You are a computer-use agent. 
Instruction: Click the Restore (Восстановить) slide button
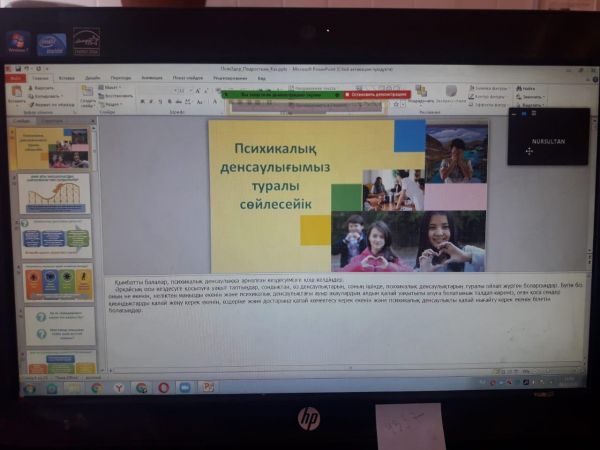point(117,95)
